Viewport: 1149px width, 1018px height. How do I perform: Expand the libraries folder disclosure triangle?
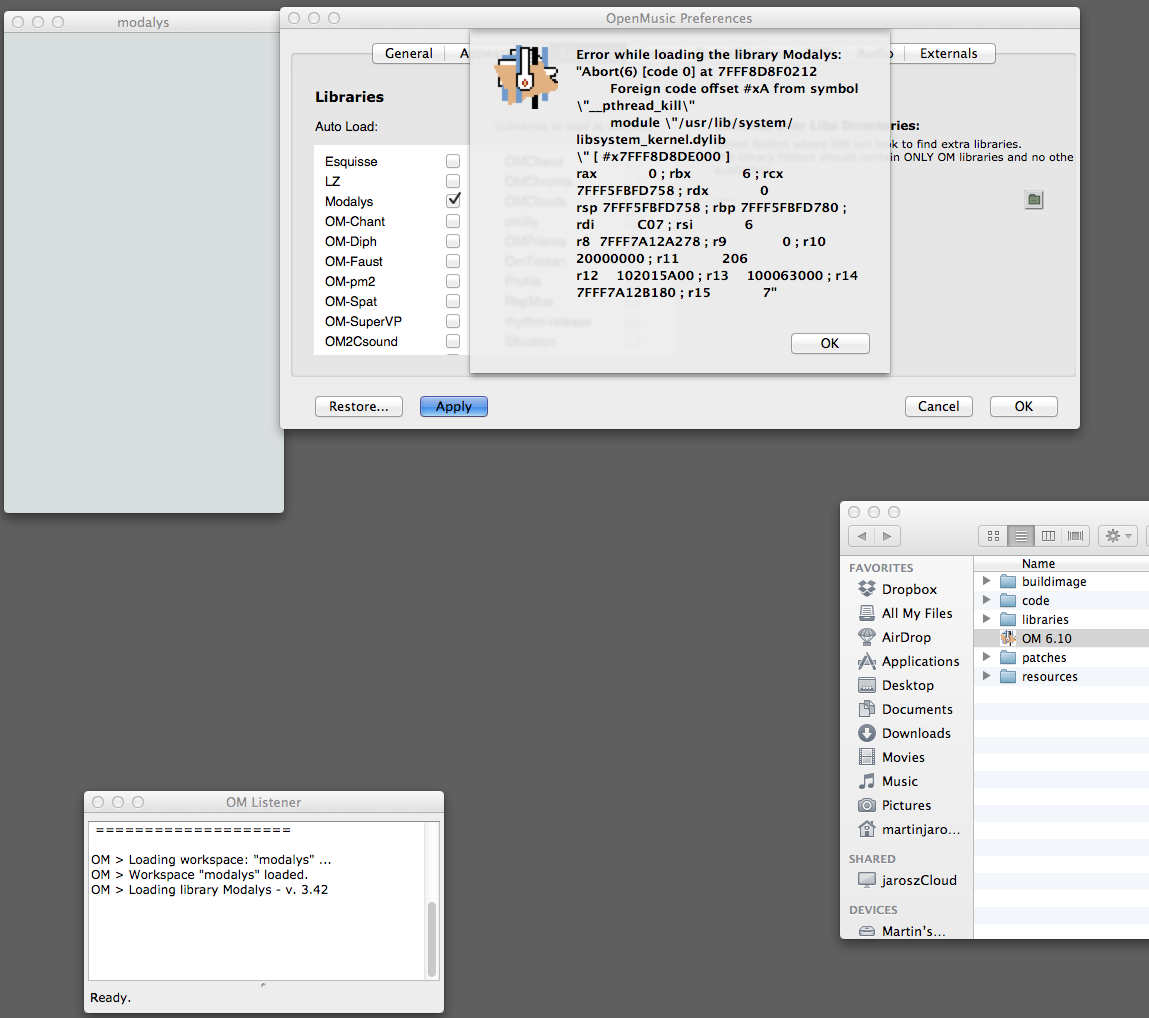pos(986,619)
